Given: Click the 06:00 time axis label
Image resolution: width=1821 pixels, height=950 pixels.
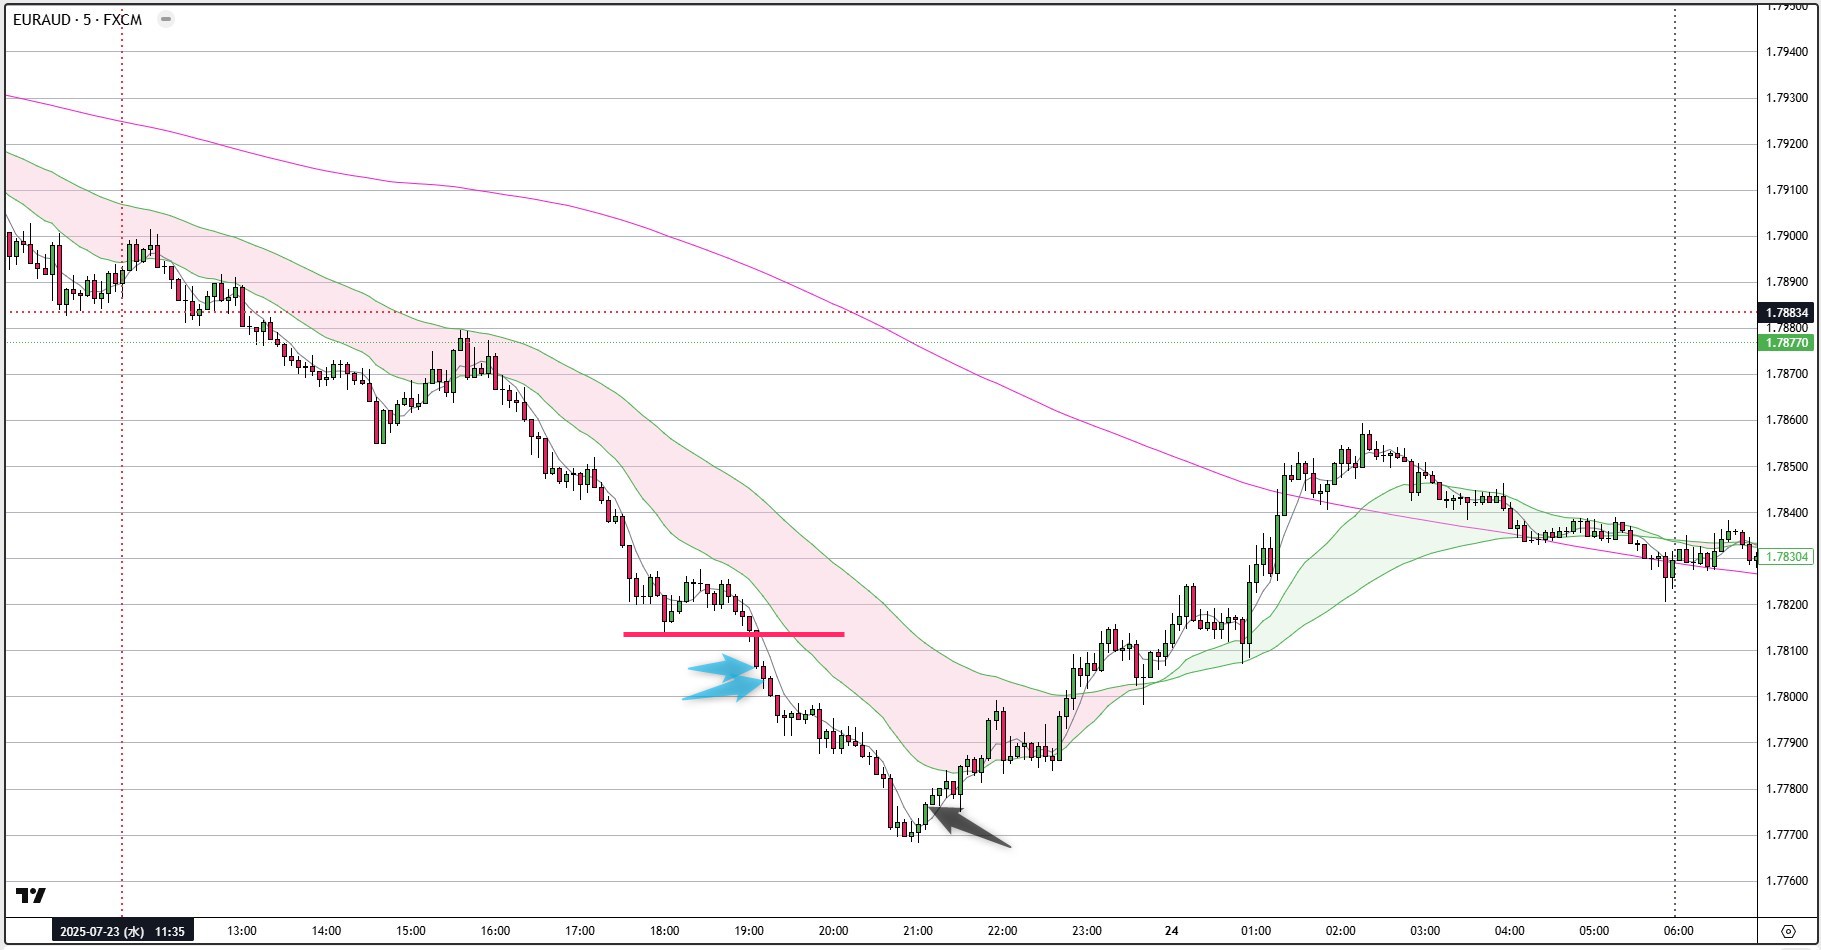Looking at the screenshot, I should tap(1679, 931).
